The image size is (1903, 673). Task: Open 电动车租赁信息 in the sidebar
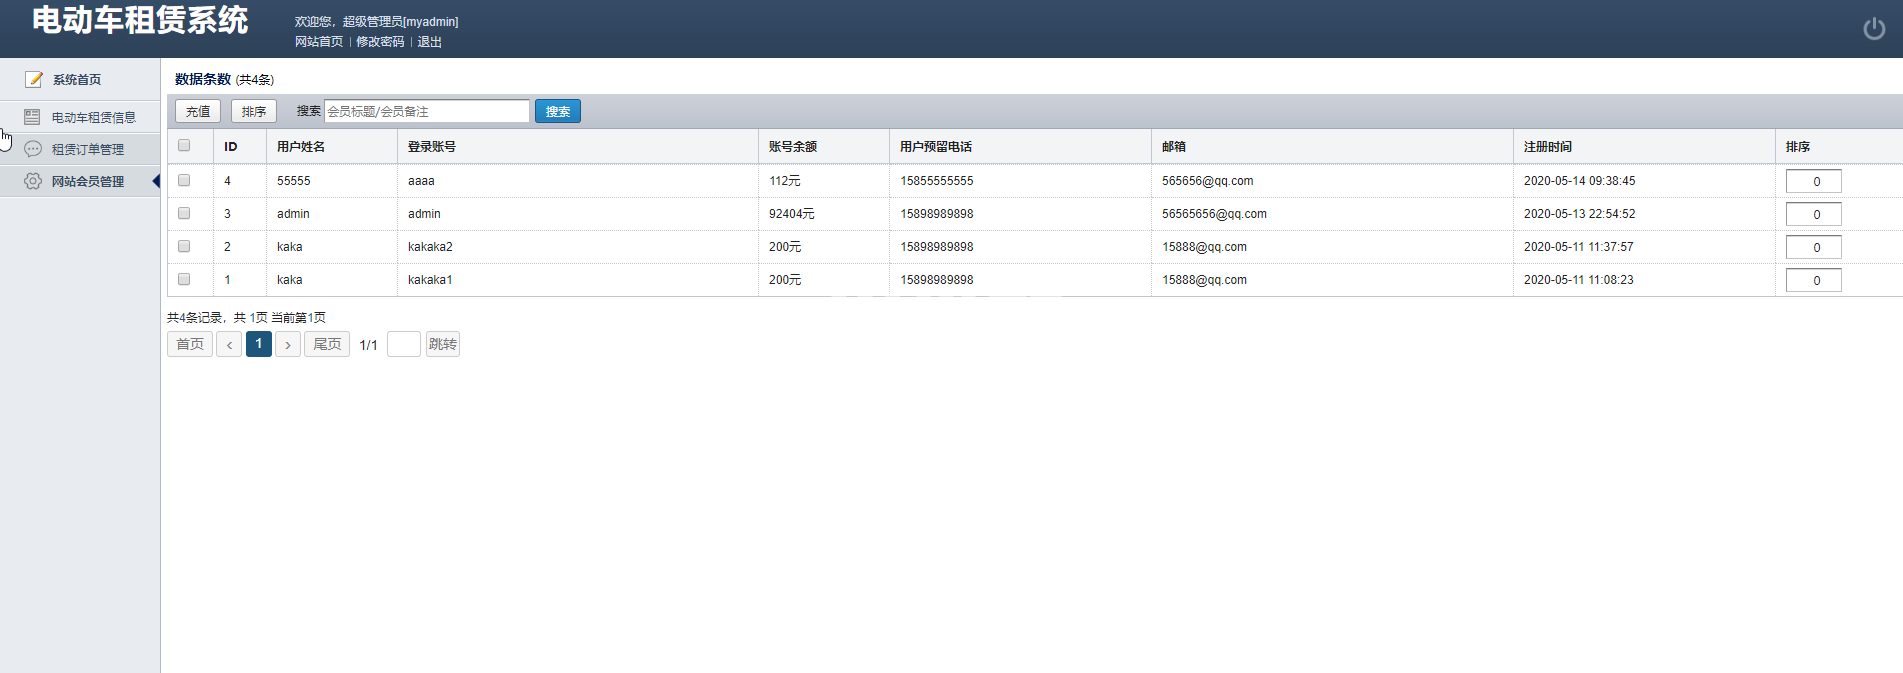93,118
